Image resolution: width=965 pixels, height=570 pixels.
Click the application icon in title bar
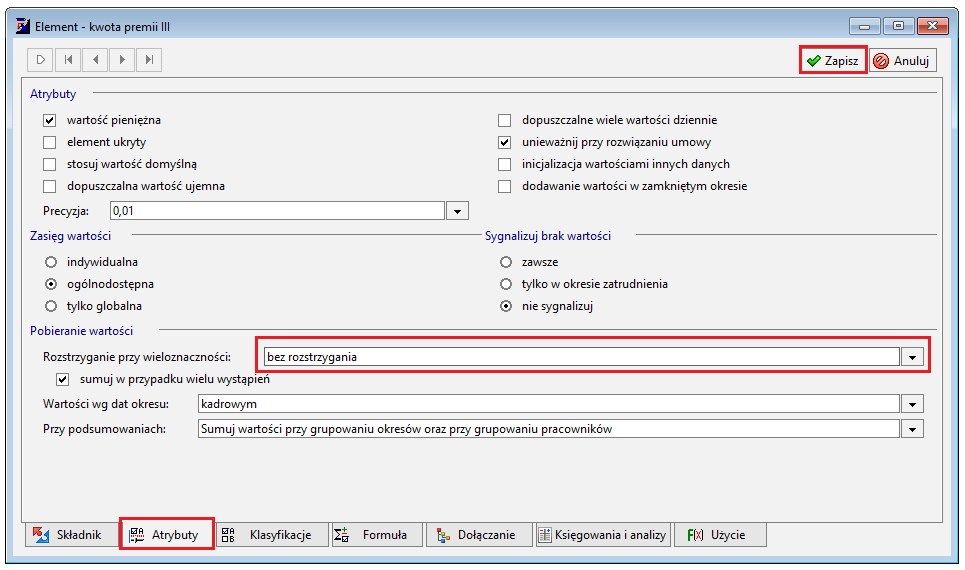[23, 26]
